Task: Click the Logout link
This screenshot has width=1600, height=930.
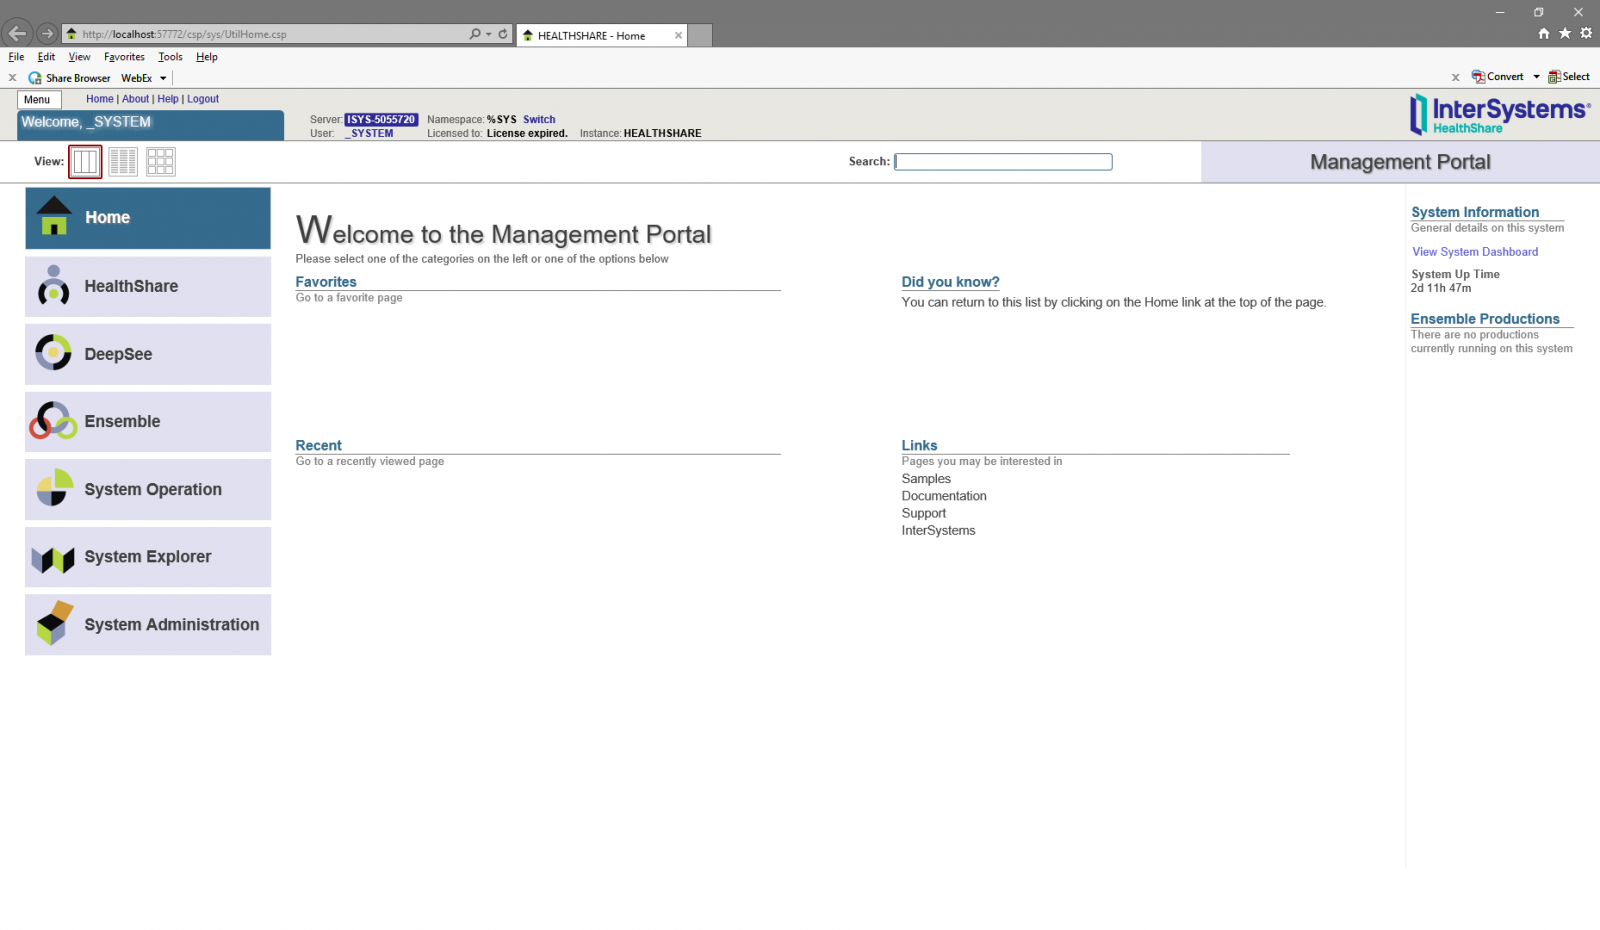Action: tap(203, 99)
